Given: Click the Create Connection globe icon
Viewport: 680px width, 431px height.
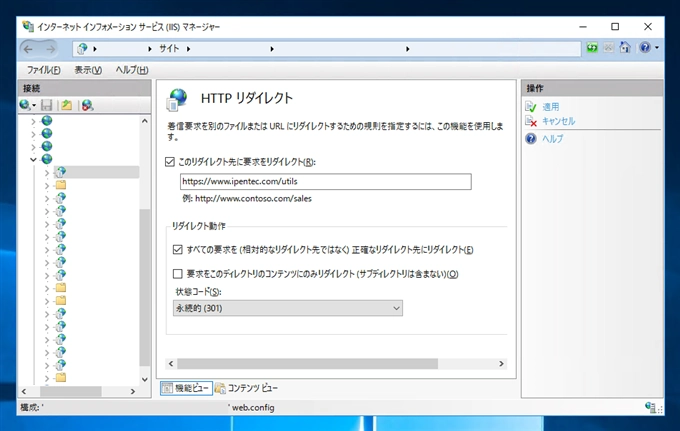Looking at the screenshot, I should pos(24,104).
